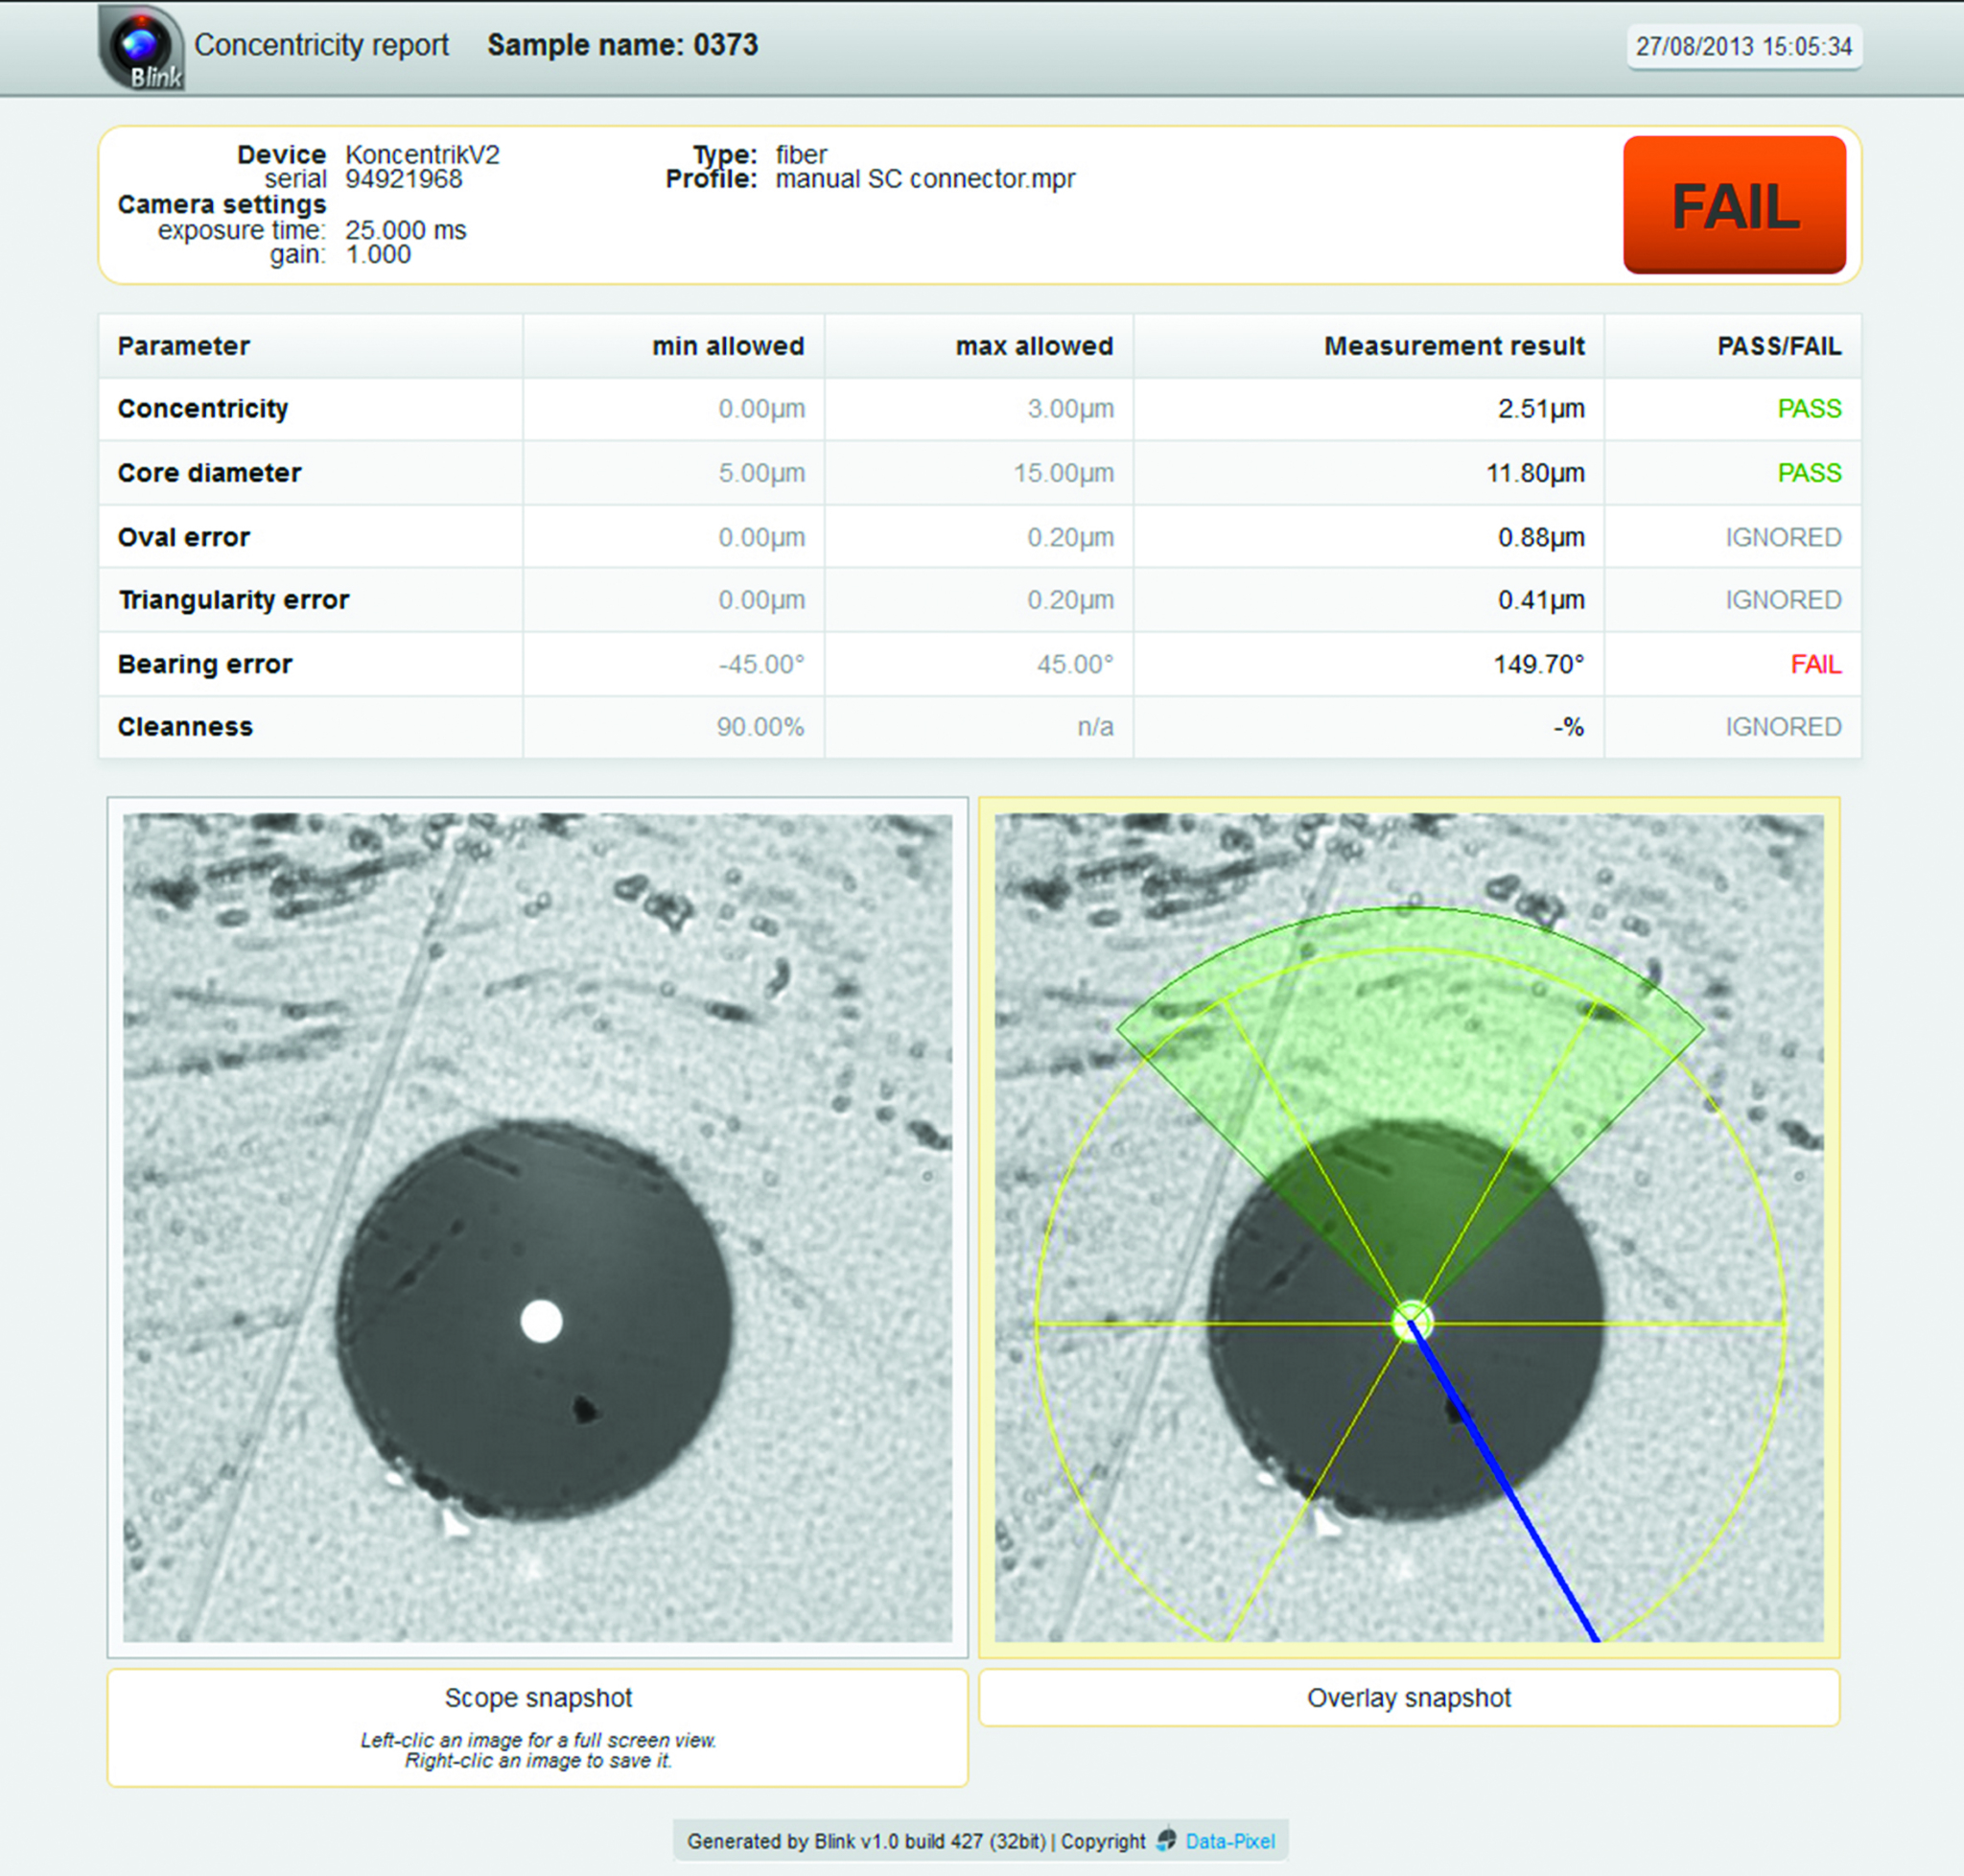Click the Sample name 0373 title
The image size is (1964, 1876).
pos(622,45)
